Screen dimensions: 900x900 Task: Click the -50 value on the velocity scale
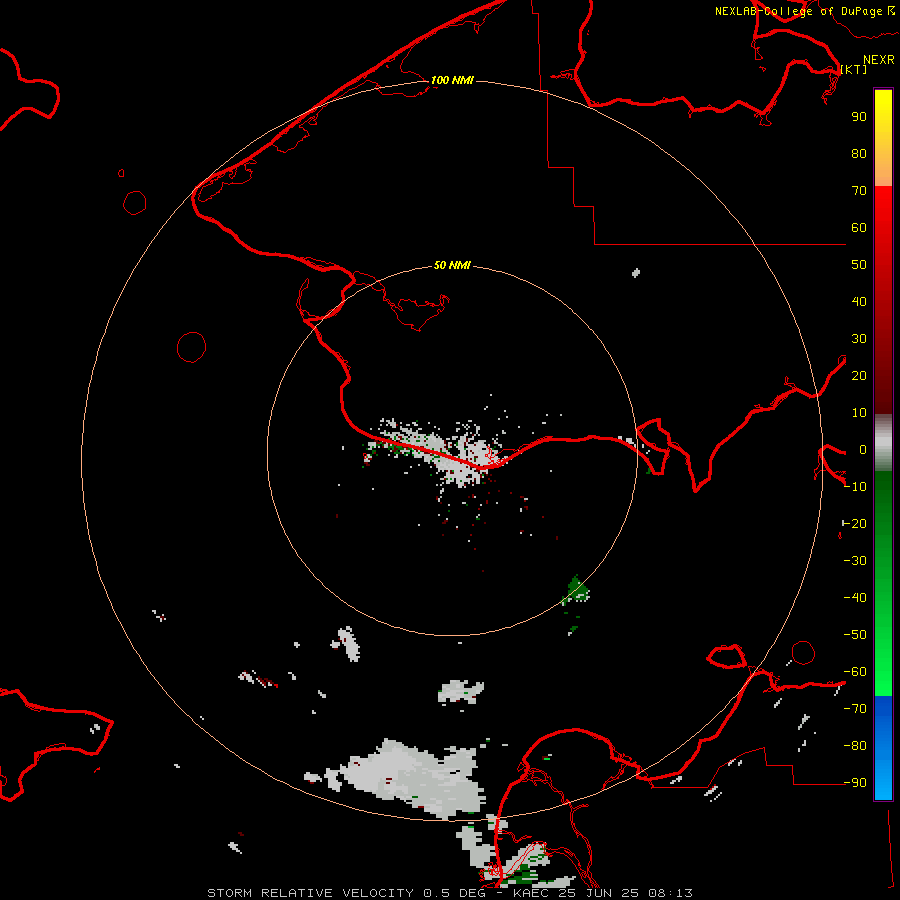[x=855, y=635]
